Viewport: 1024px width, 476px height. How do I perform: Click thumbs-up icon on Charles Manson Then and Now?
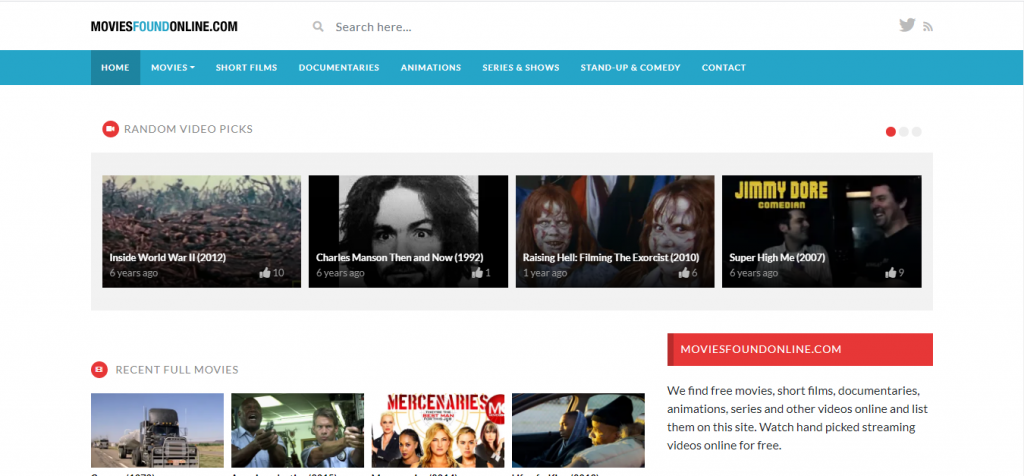point(477,273)
